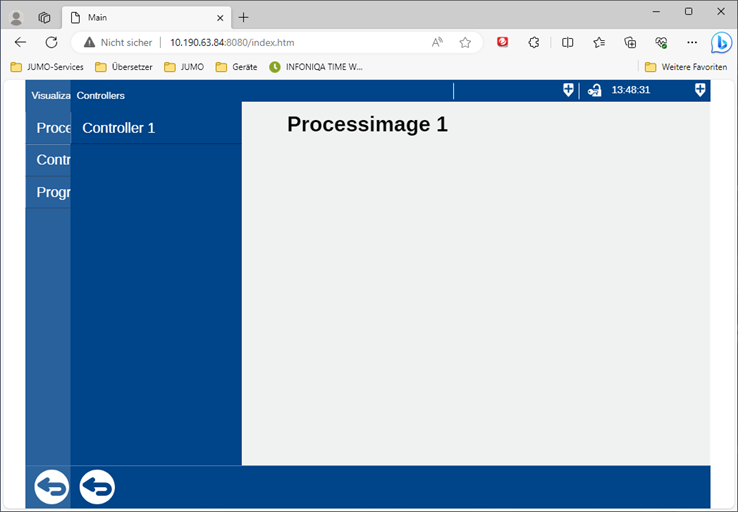Screen dimensions: 738x512
Task: Toggle split screen view in browser
Action: 567,43
